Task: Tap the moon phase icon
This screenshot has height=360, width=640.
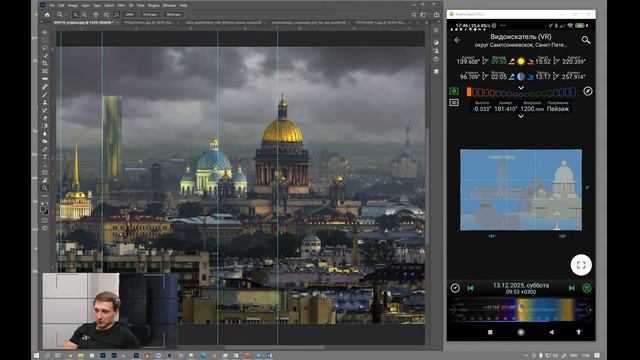Action: 521,76
